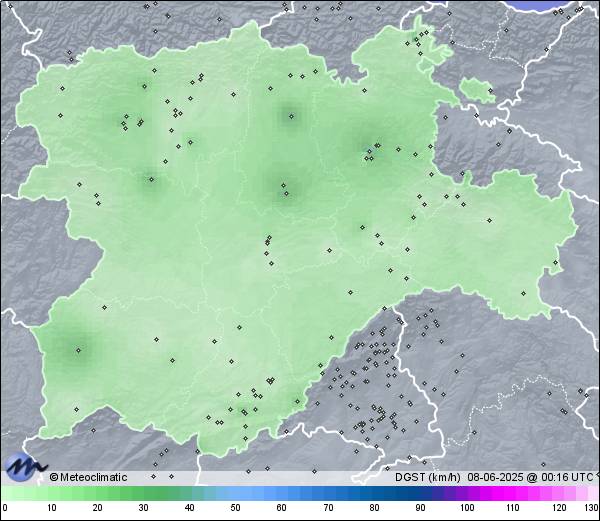
Task: Click the © Meteoclimatic copyright text
Action: point(88,477)
